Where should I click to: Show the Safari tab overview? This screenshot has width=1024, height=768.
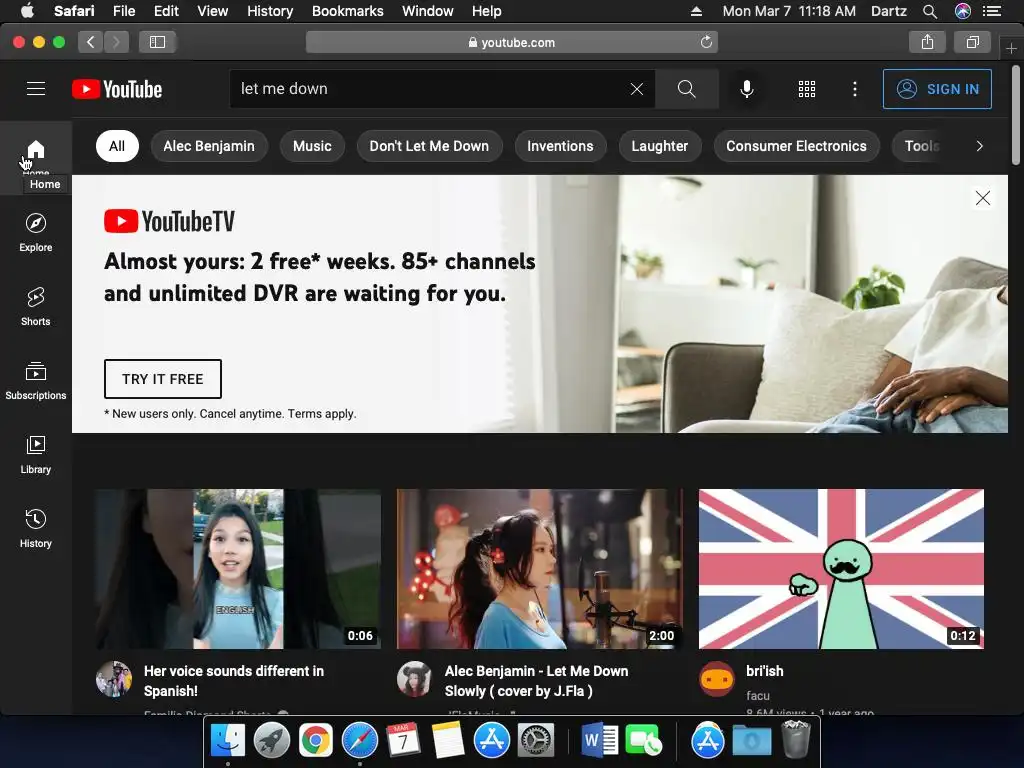pos(972,42)
